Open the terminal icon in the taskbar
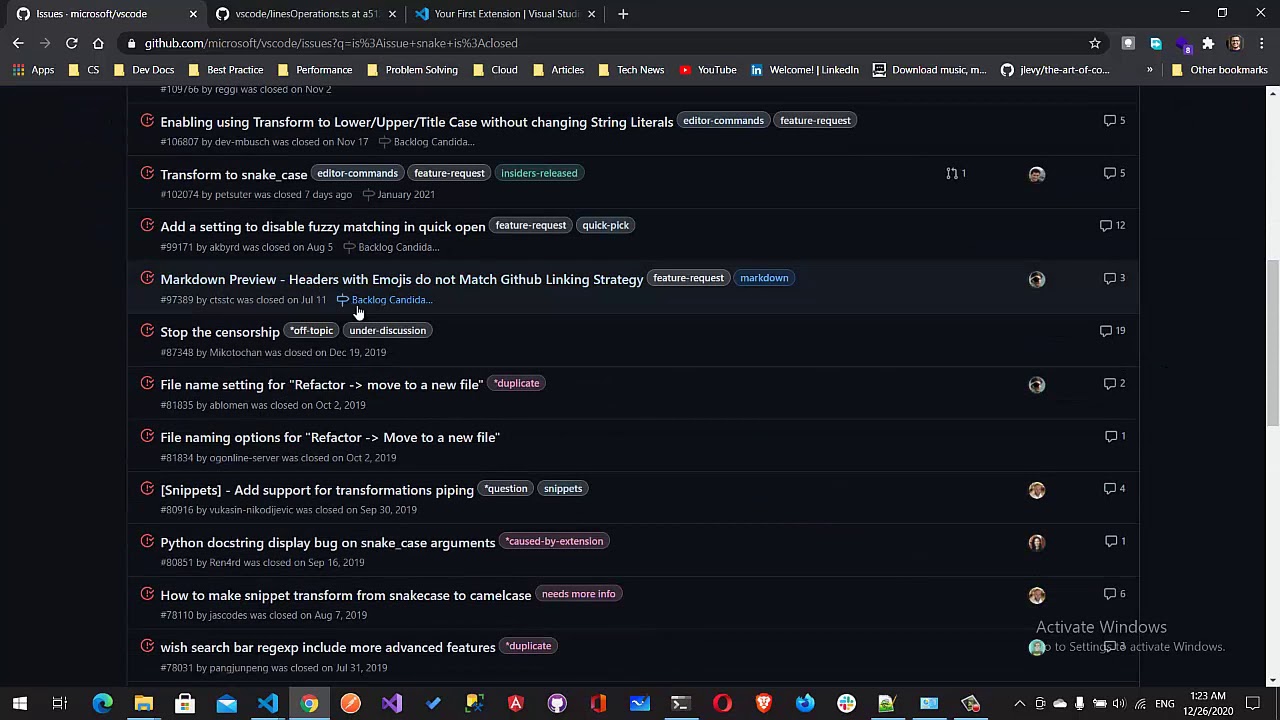 coord(681,704)
